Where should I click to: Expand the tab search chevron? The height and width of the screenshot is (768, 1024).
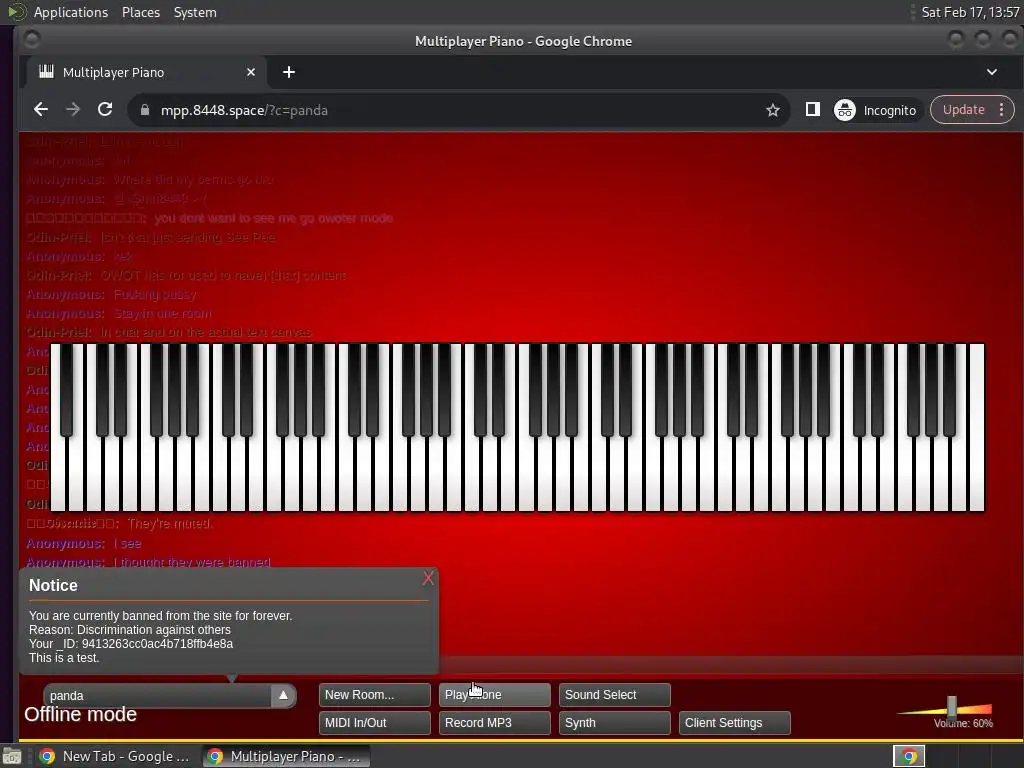pos(991,72)
